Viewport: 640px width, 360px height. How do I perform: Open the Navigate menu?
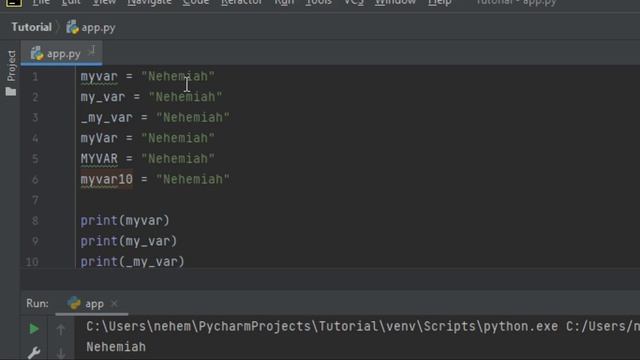(149, 2)
